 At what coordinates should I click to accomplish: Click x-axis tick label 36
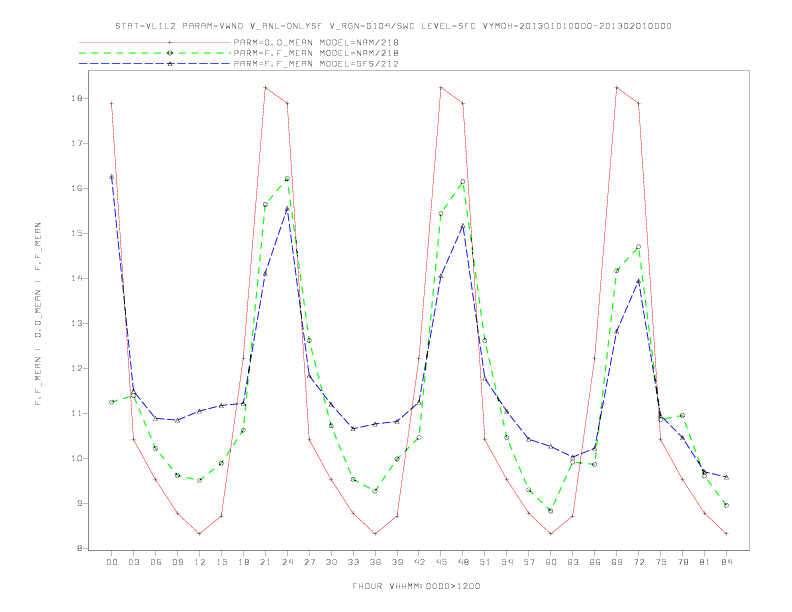375,562
